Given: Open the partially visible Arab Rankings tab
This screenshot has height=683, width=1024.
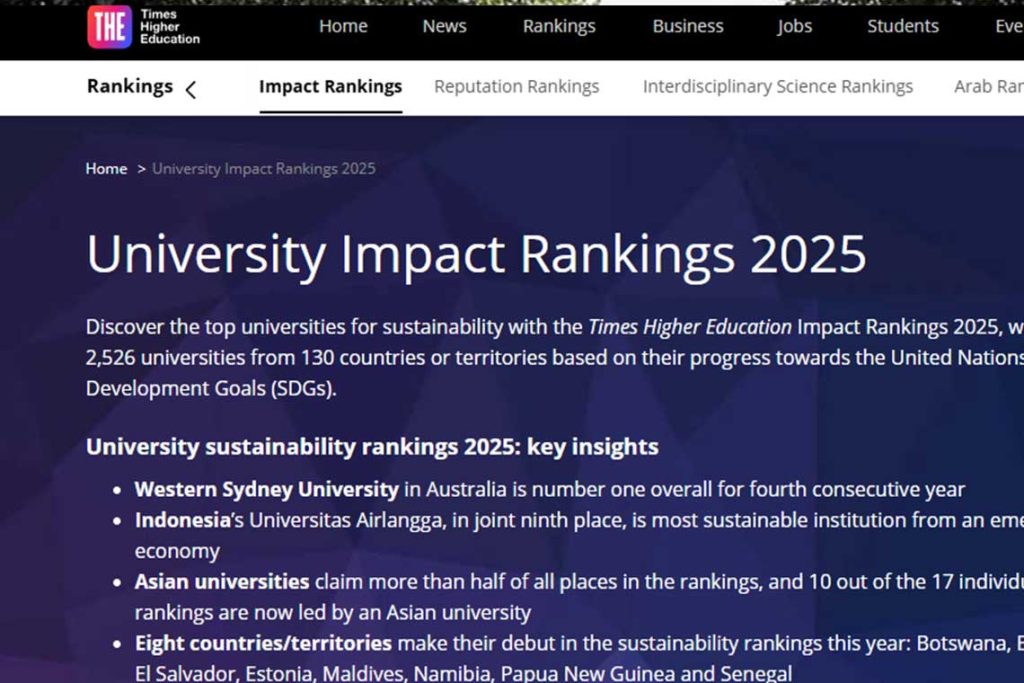Looking at the screenshot, I should (x=989, y=86).
